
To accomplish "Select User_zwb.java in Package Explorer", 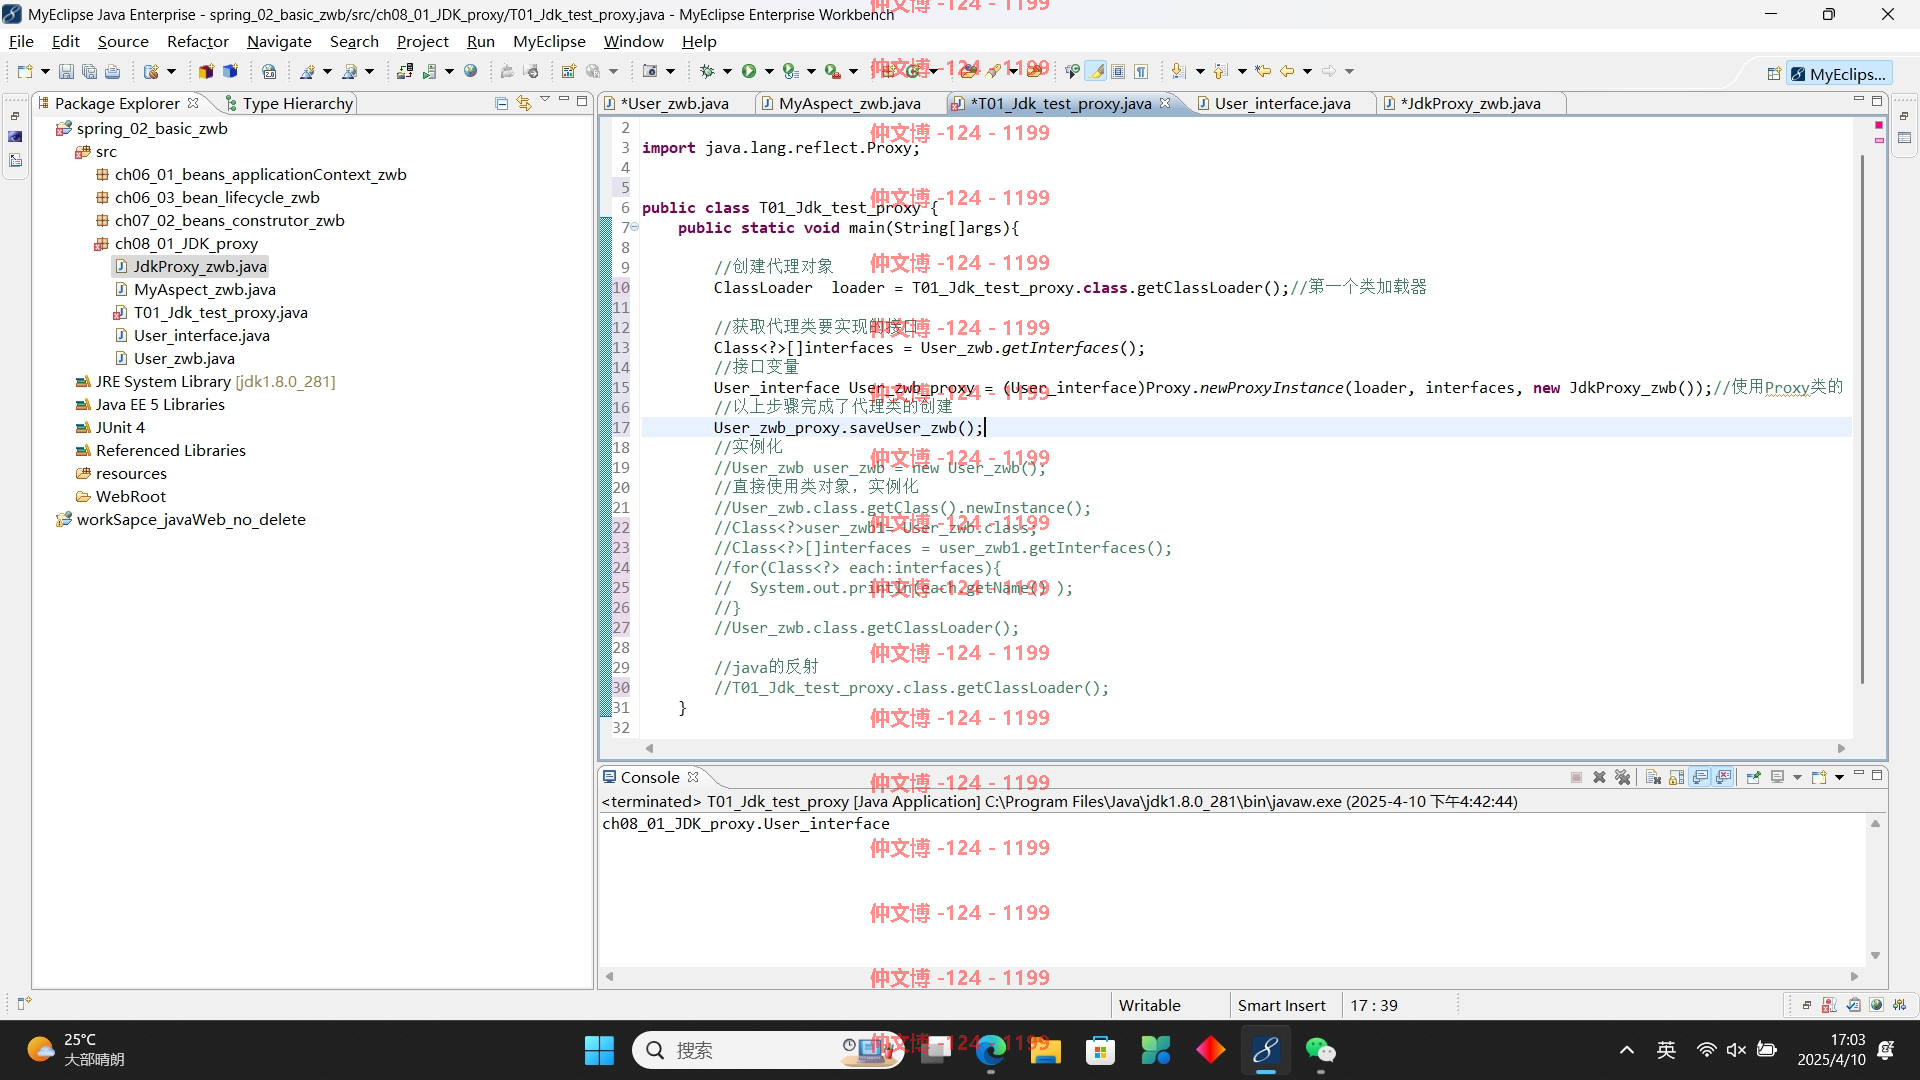I will [x=175, y=358].
